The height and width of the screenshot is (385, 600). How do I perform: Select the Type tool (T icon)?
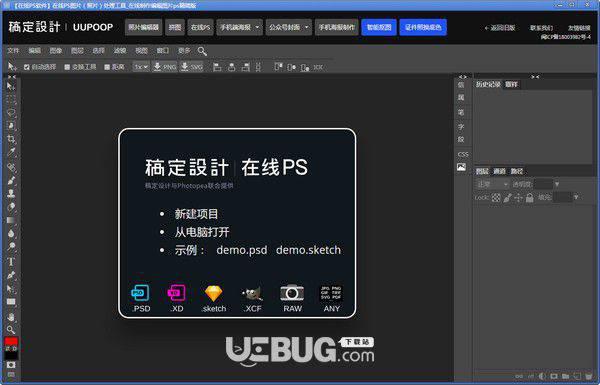coord(11,262)
